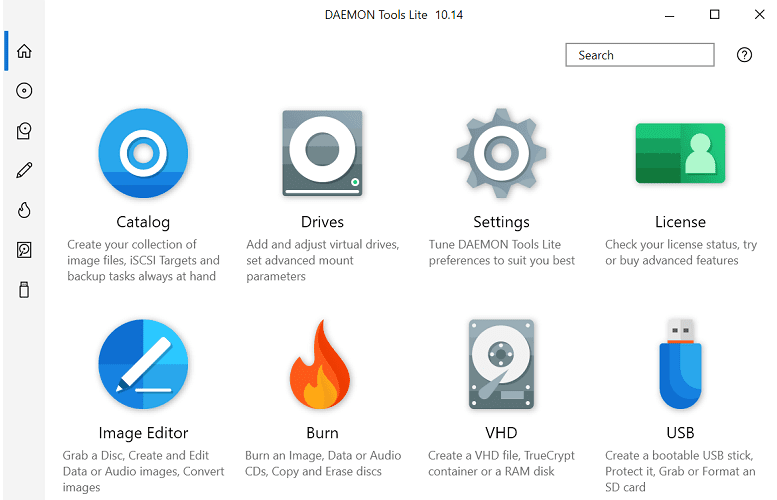Click 'Add and adjust virtual drives' description
The width and height of the screenshot is (777, 500).
[x=323, y=260]
